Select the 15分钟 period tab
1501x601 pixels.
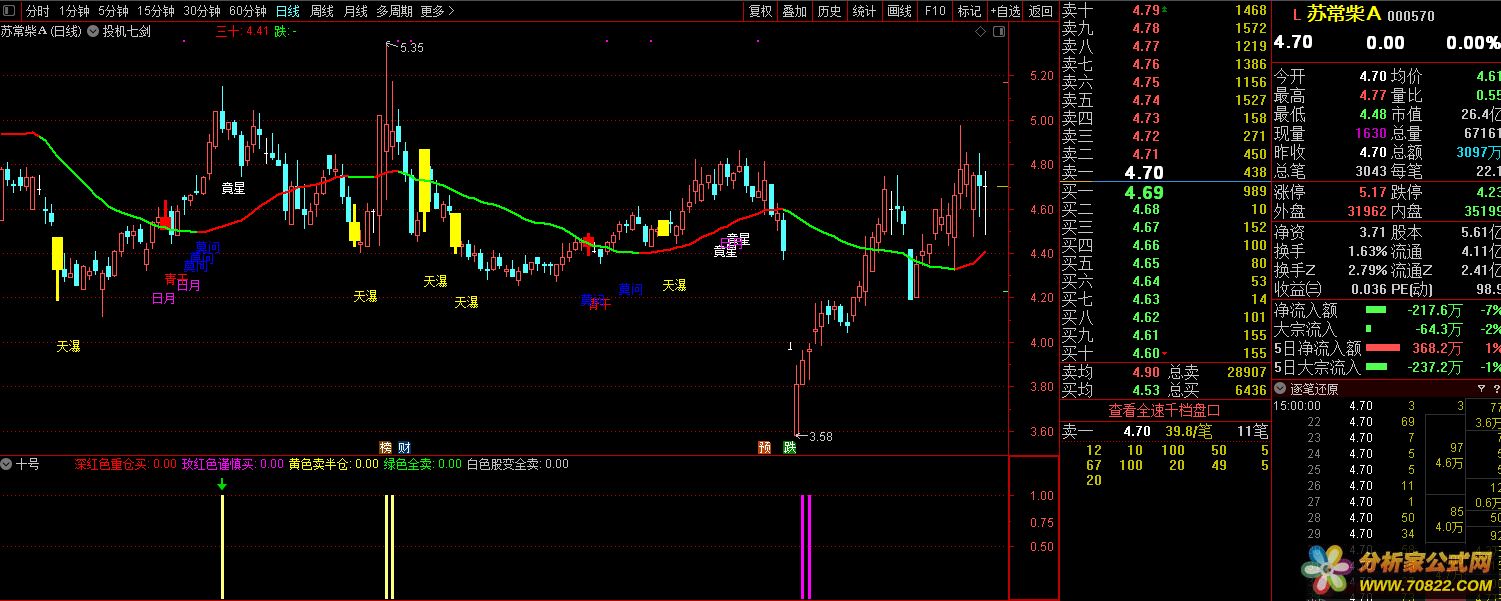pyautogui.click(x=155, y=11)
